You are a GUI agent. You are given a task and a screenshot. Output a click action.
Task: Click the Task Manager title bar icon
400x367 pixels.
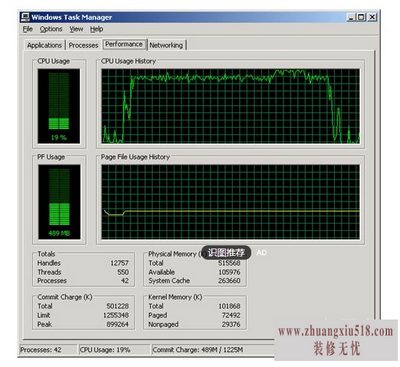[25, 17]
